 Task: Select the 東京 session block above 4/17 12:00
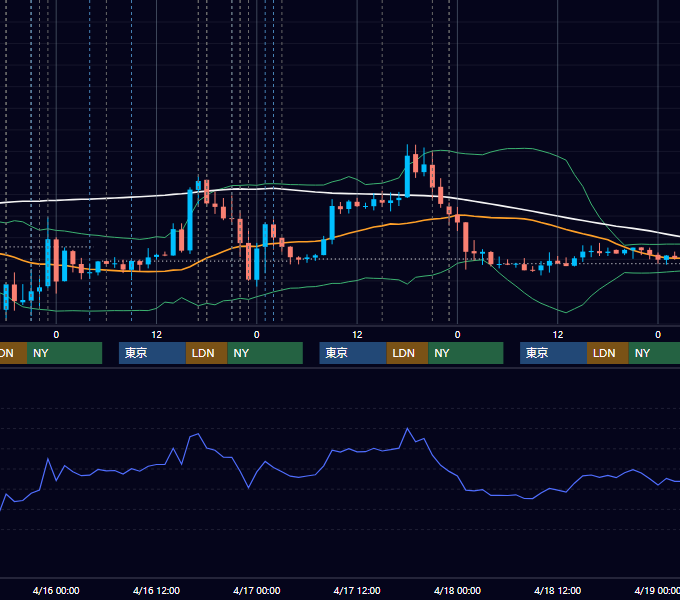[353, 353]
